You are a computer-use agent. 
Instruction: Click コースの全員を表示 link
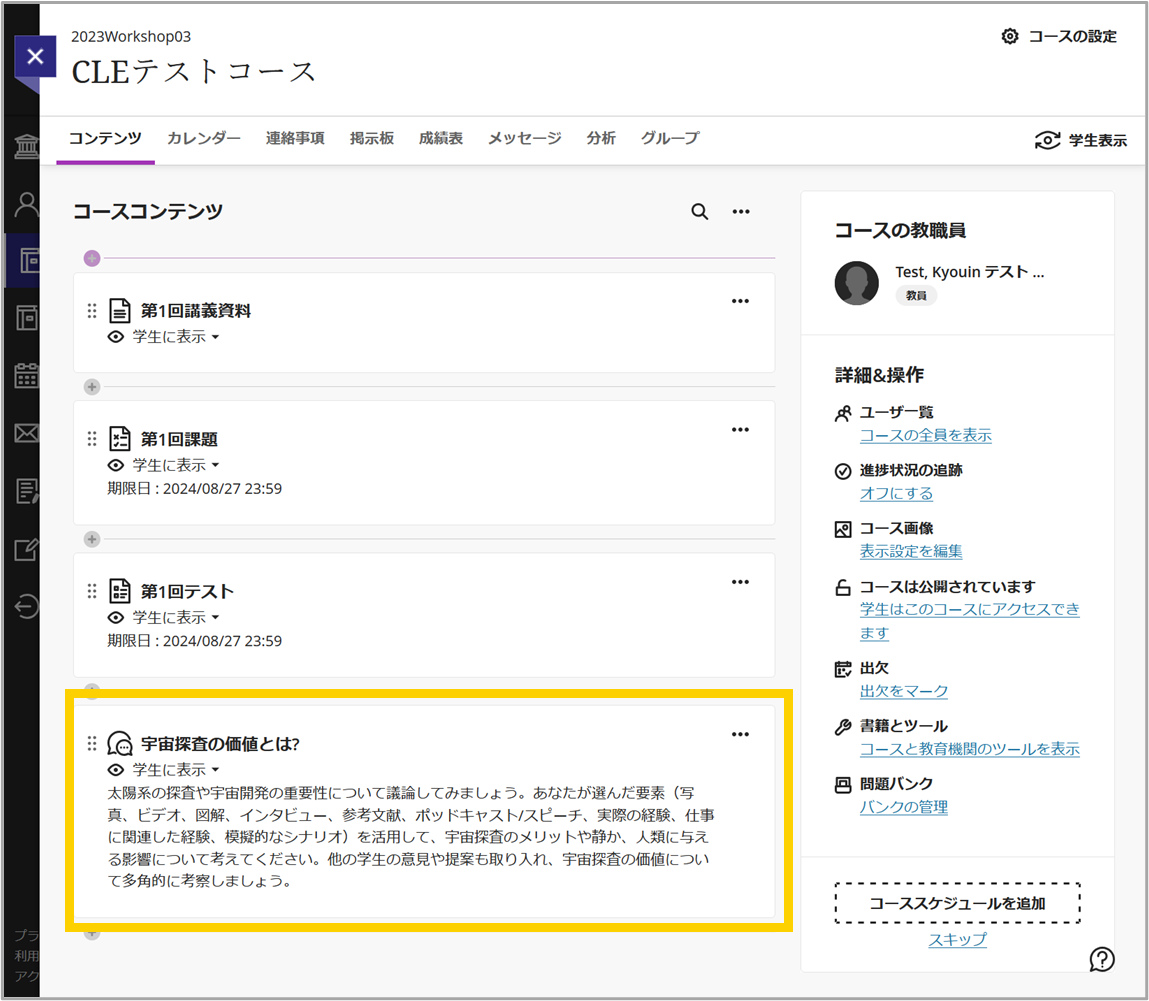tap(926, 435)
